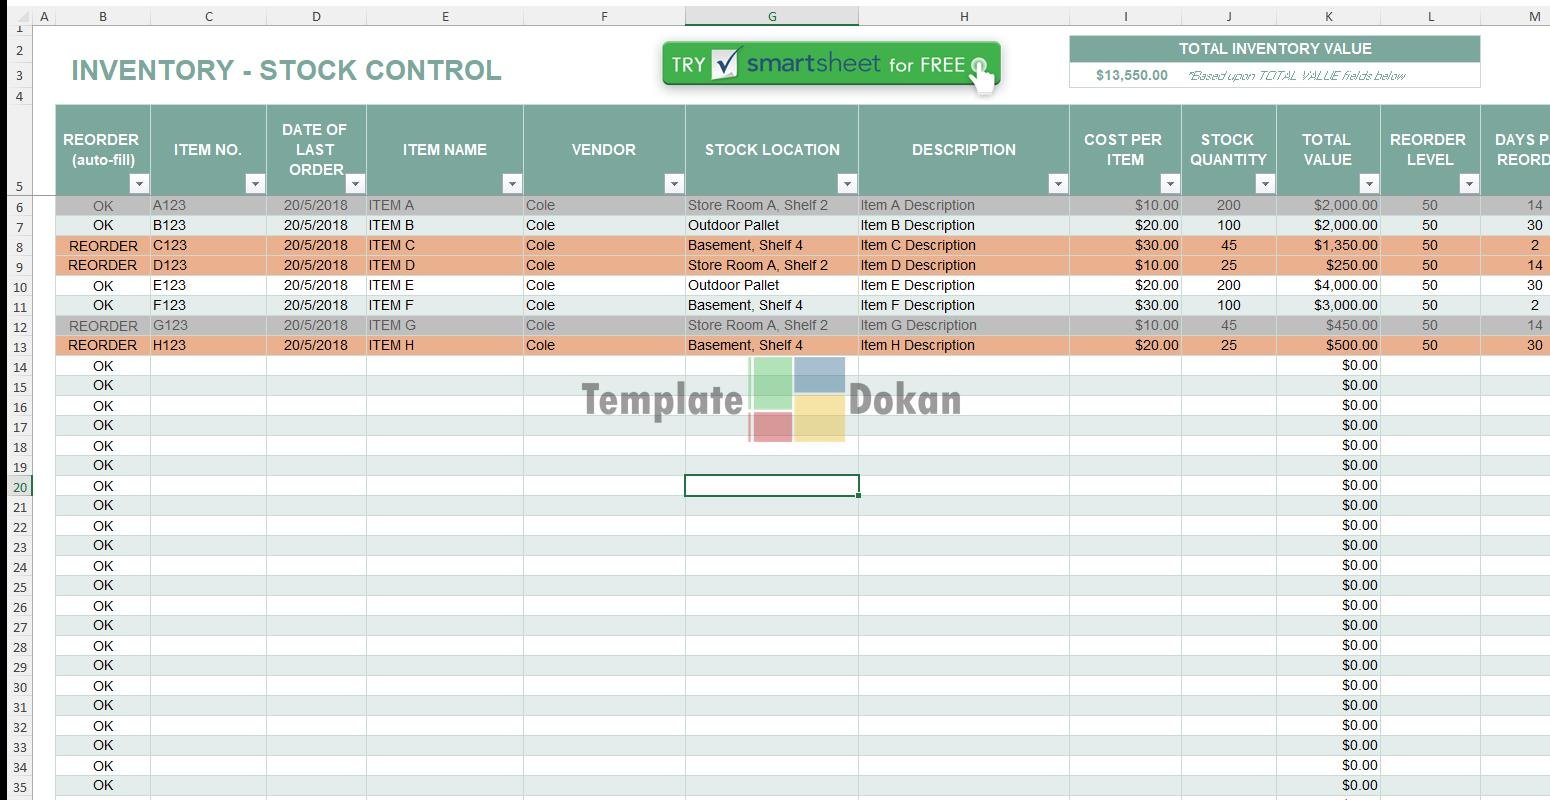The image size is (1550, 800).
Task: Open the REORDER column filter dropdown
Action: pyautogui.click(x=139, y=184)
